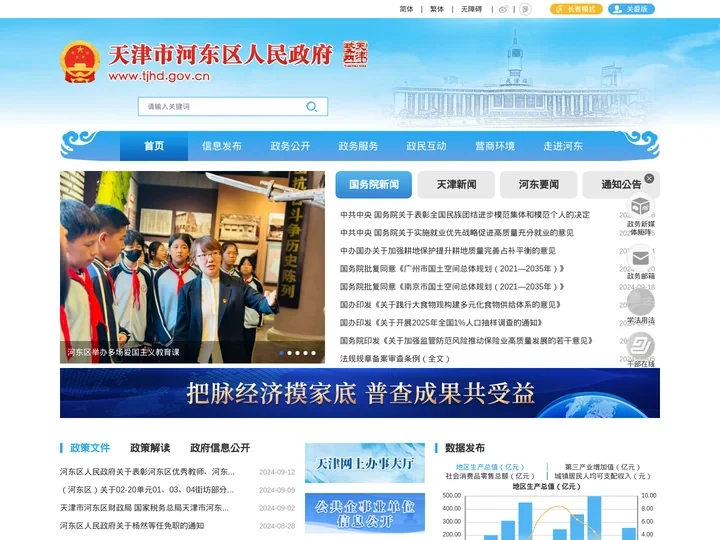Select second carousel dot indicator
Viewport: 720px width, 540px height.
[289, 353]
